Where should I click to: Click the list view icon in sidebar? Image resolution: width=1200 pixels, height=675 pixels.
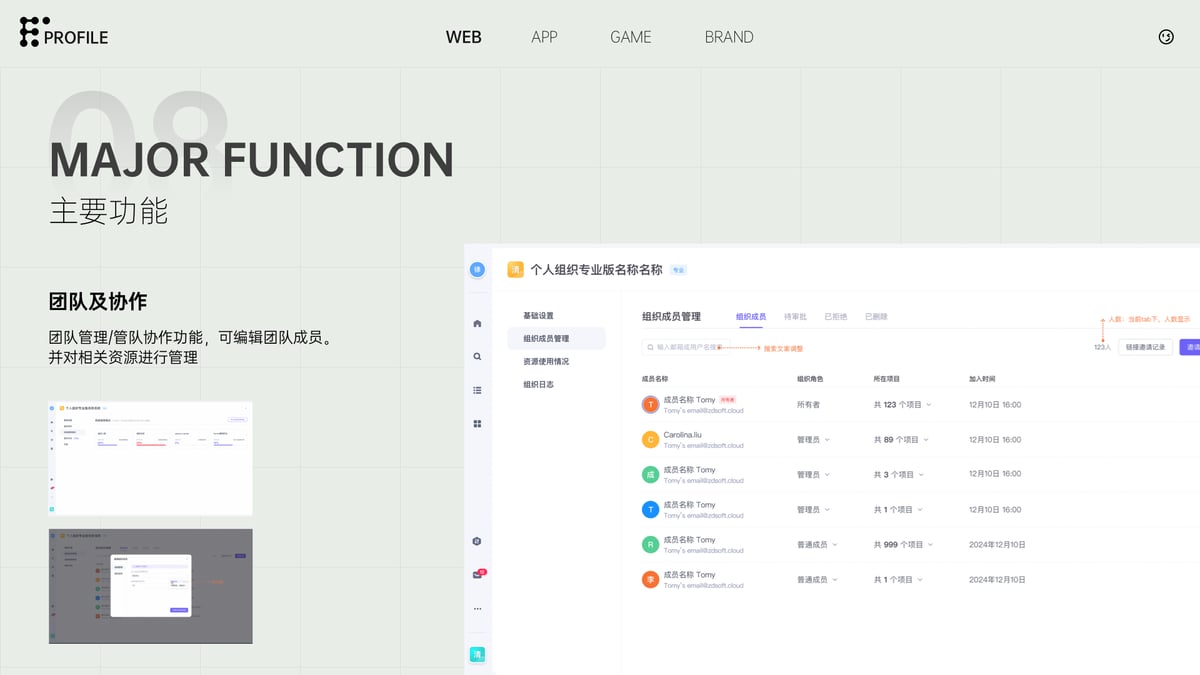(477, 390)
